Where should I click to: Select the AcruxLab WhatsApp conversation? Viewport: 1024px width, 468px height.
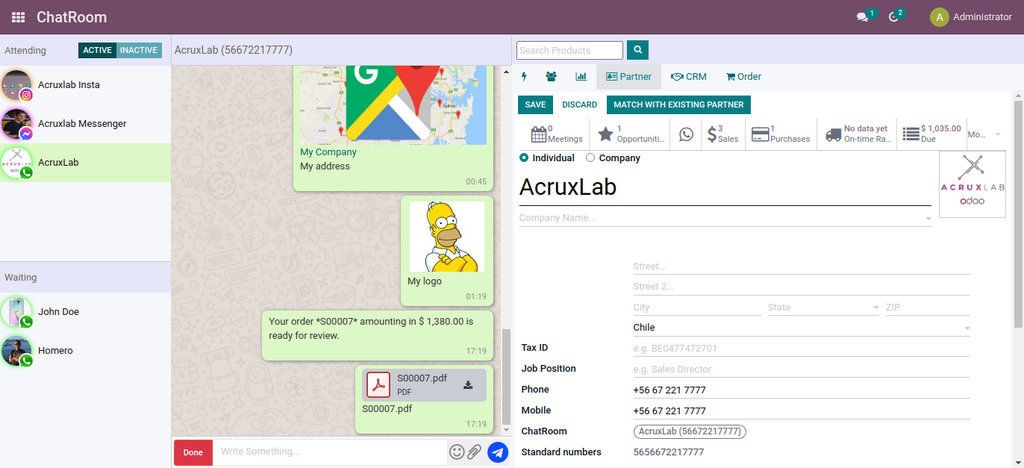[x=86, y=163]
